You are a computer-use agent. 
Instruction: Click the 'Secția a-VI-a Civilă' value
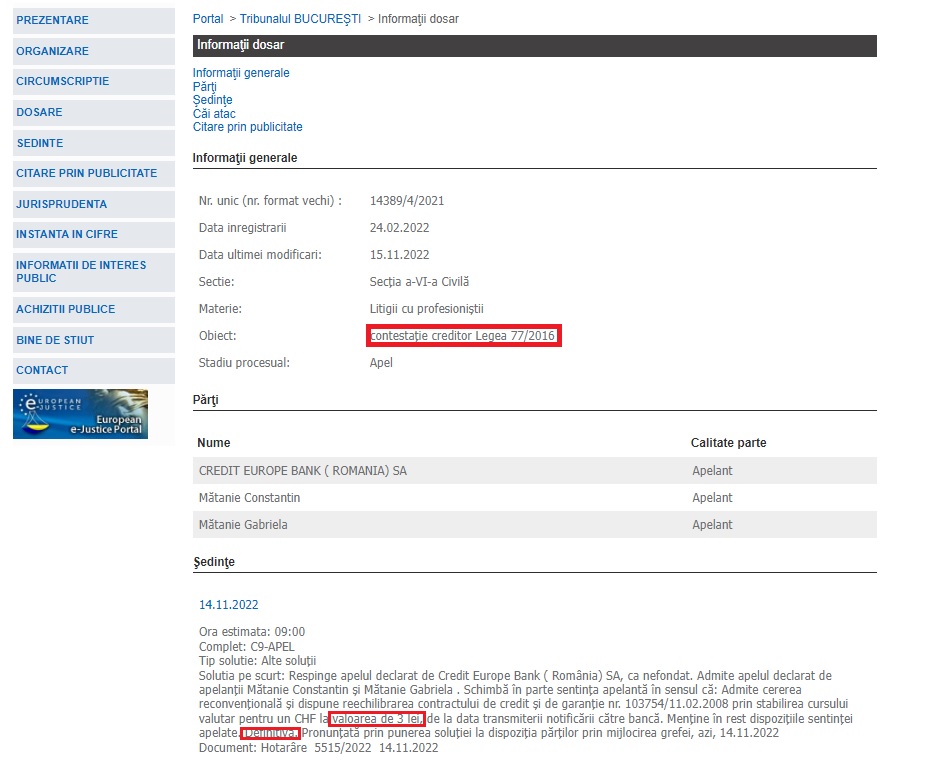tap(419, 282)
